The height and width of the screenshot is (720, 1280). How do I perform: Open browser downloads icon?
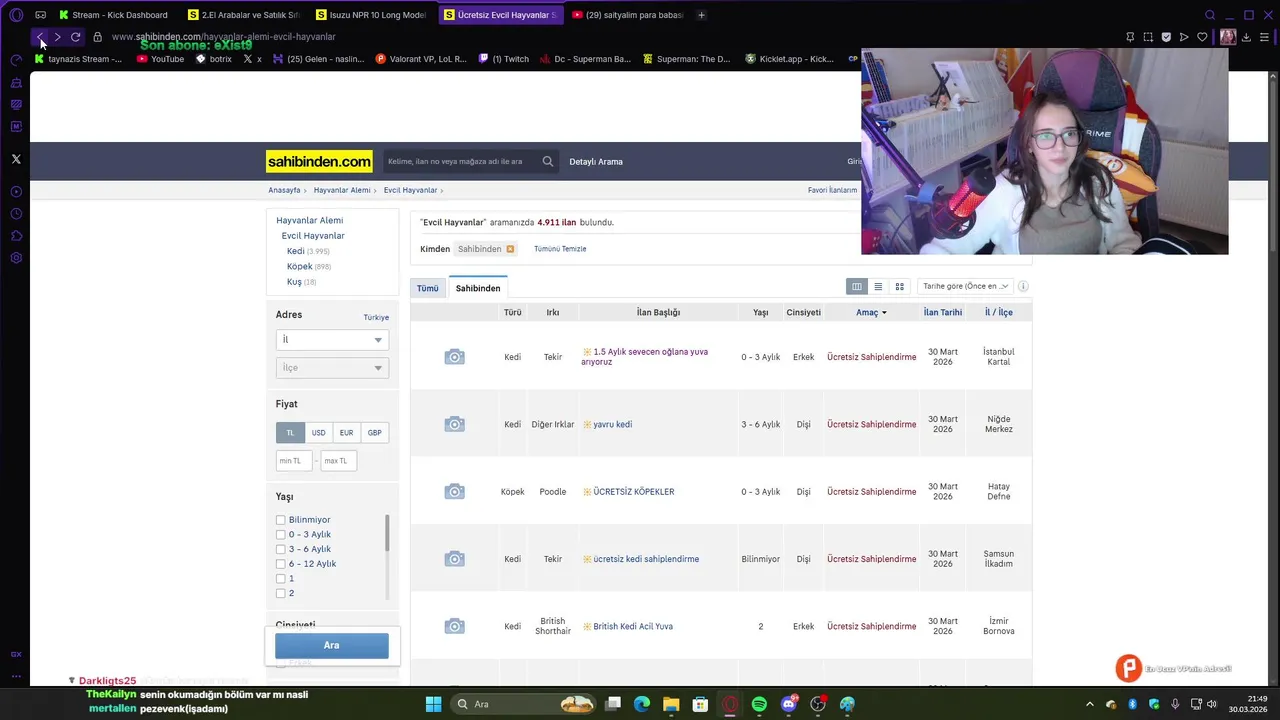tap(1246, 37)
